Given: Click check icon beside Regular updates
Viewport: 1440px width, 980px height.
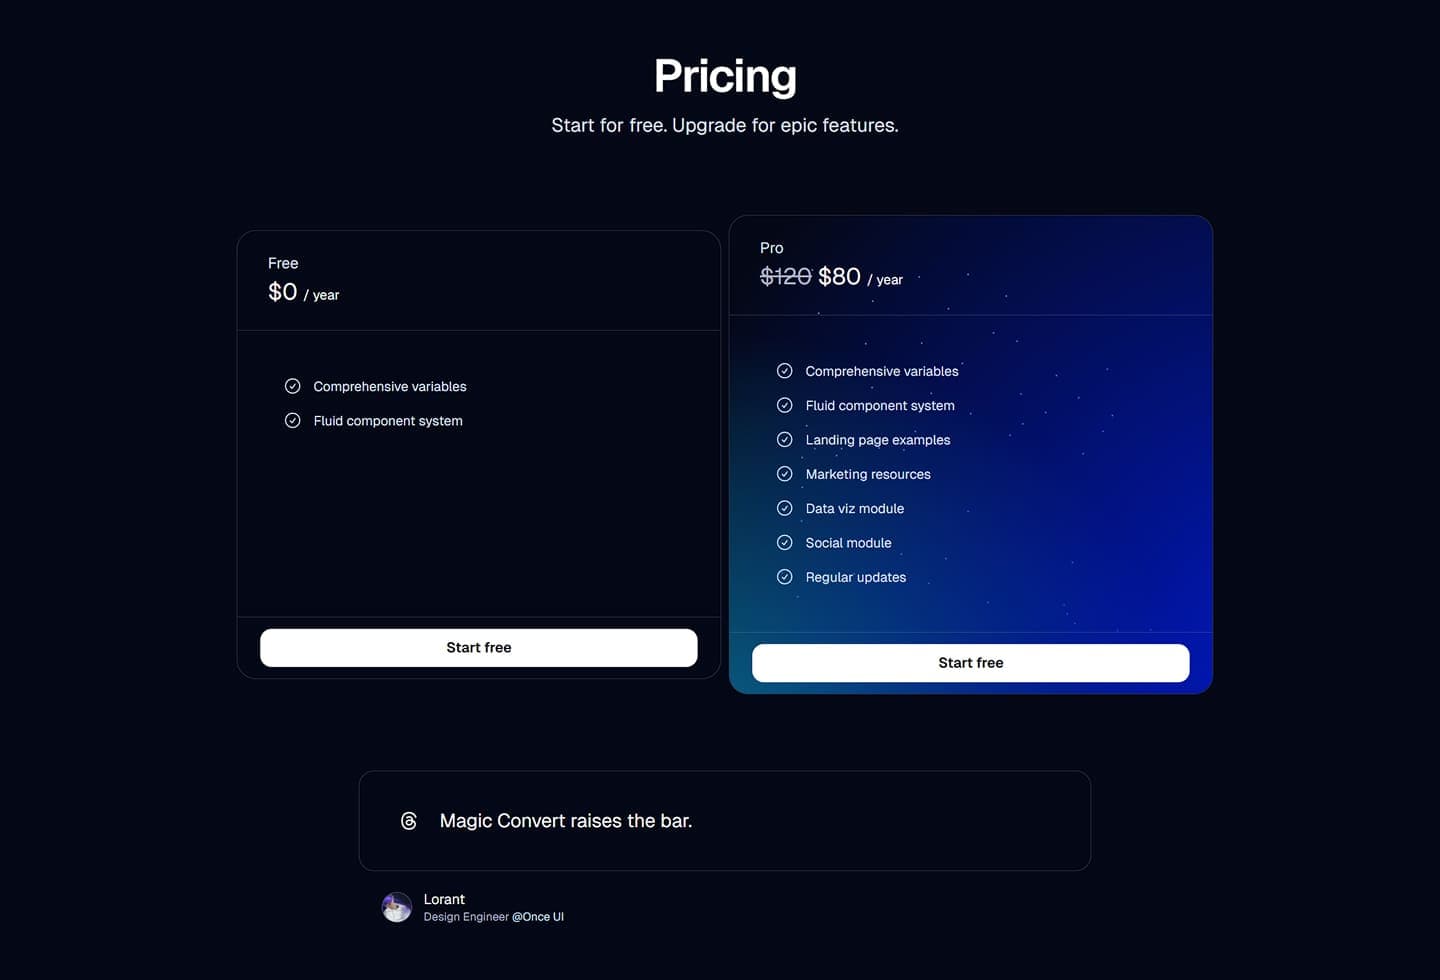Looking at the screenshot, I should click(x=785, y=577).
